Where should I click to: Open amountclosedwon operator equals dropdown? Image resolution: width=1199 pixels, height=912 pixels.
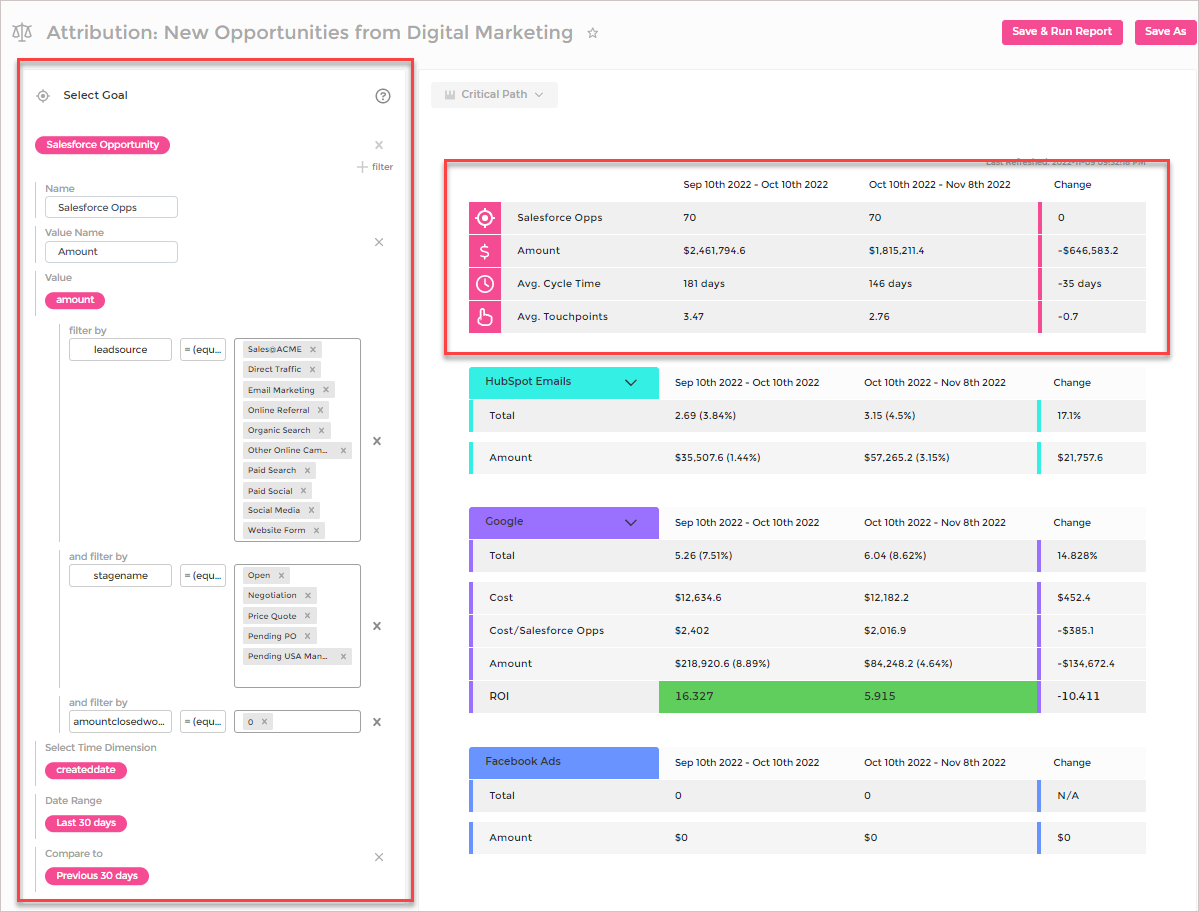pyautogui.click(x=203, y=722)
